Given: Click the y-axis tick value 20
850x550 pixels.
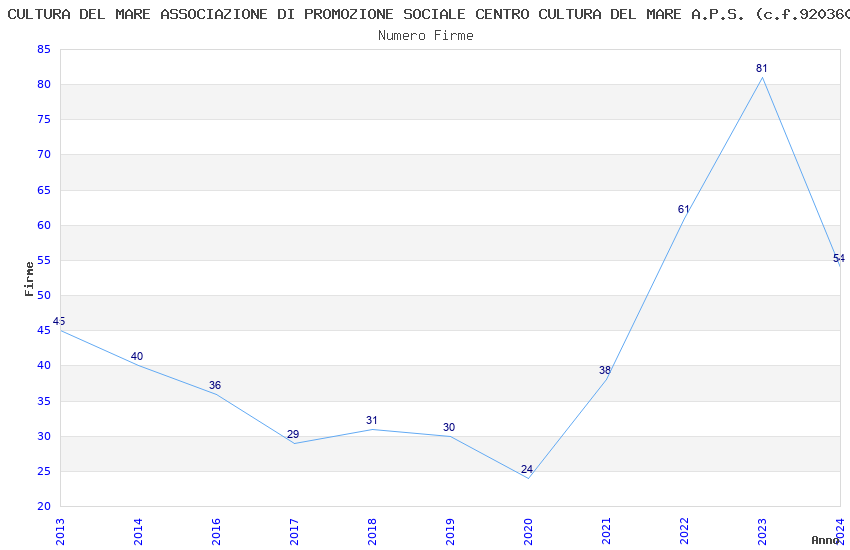Looking at the screenshot, I should (x=44, y=506).
